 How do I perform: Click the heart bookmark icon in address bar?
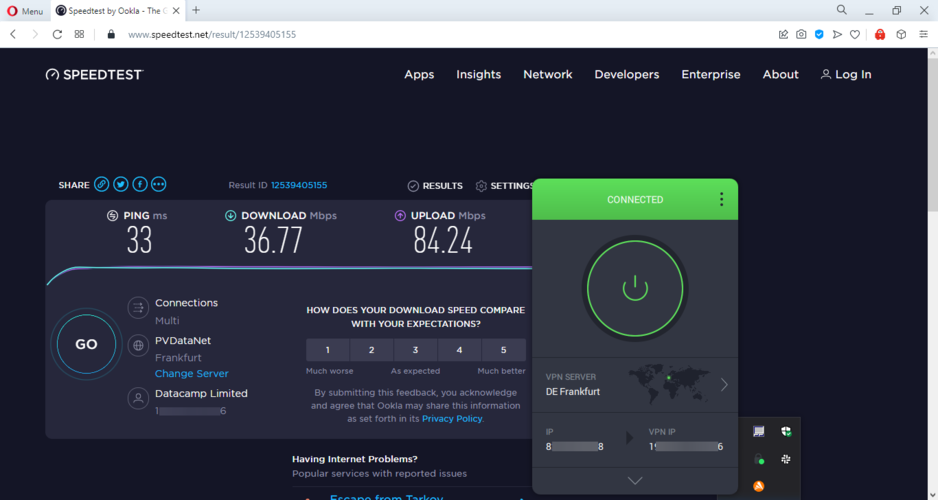[855, 34]
